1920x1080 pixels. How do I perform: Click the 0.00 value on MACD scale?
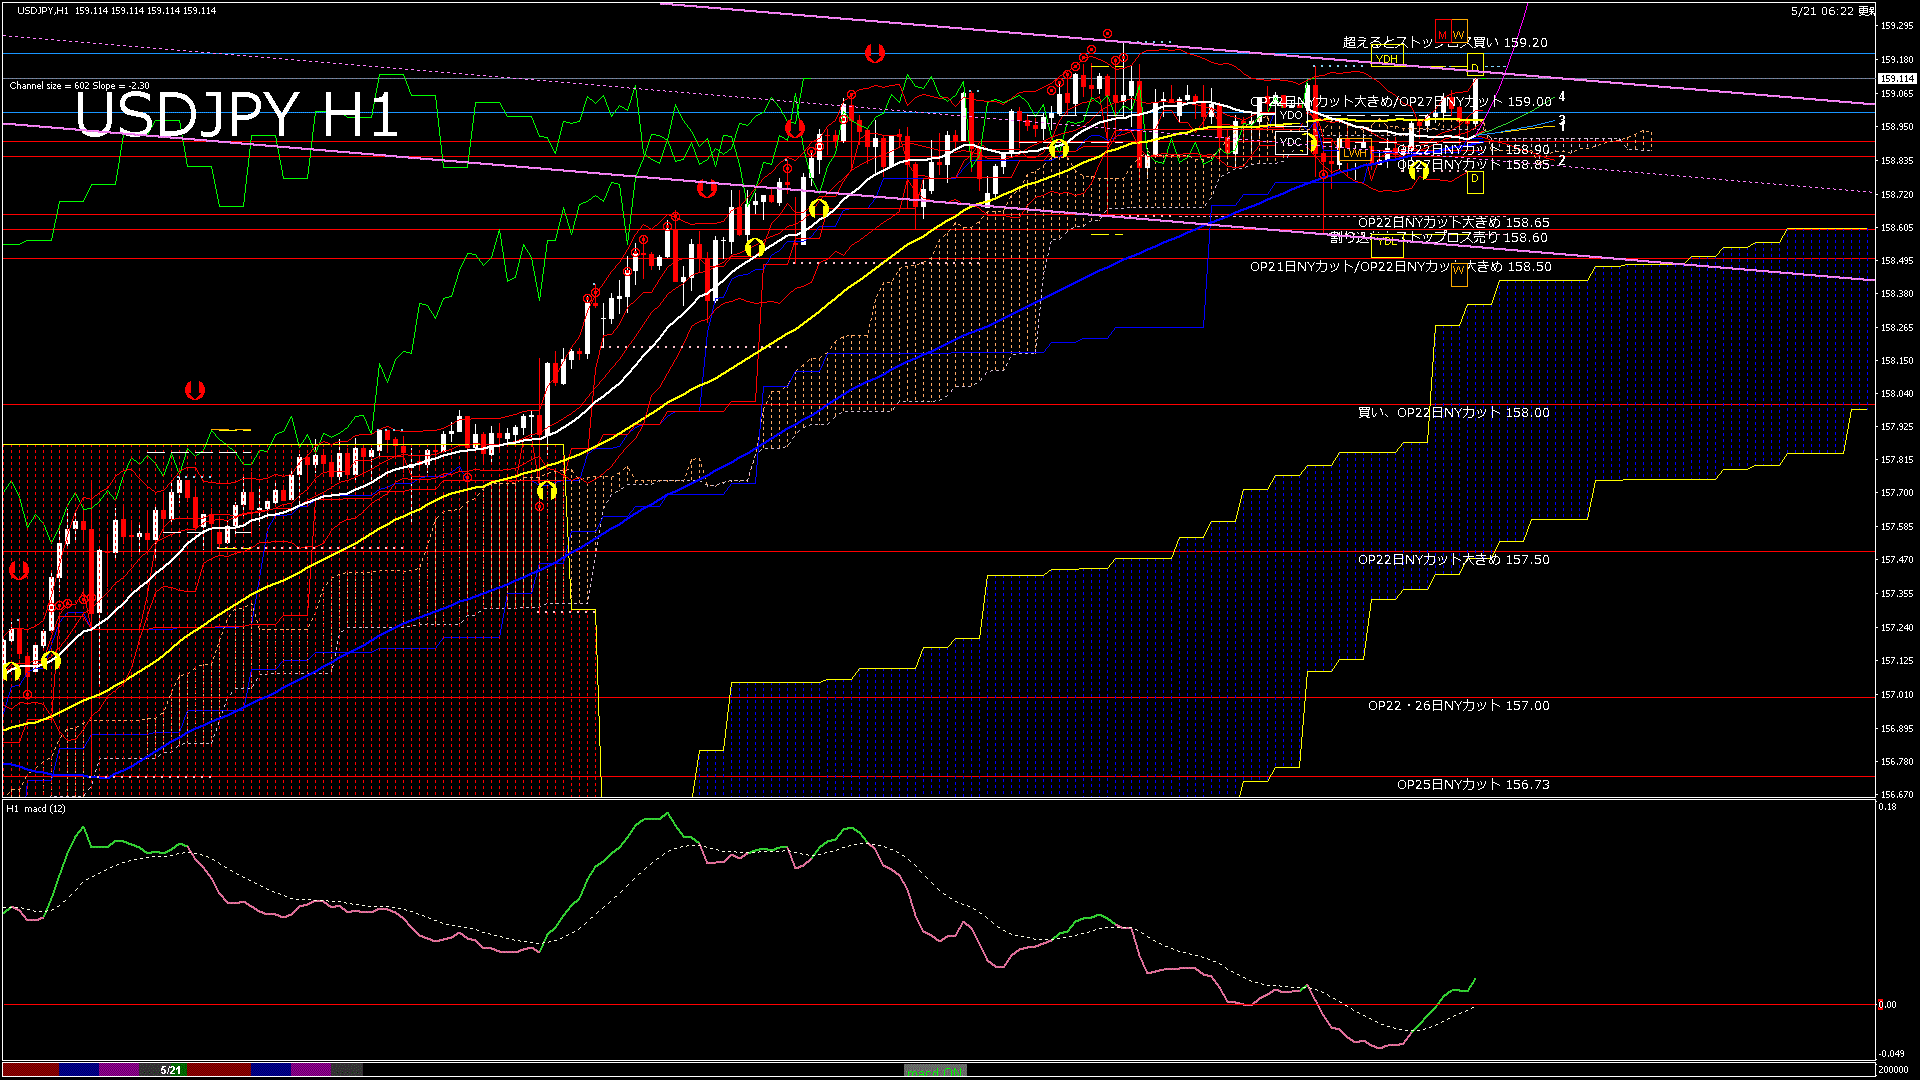coord(1887,1005)
